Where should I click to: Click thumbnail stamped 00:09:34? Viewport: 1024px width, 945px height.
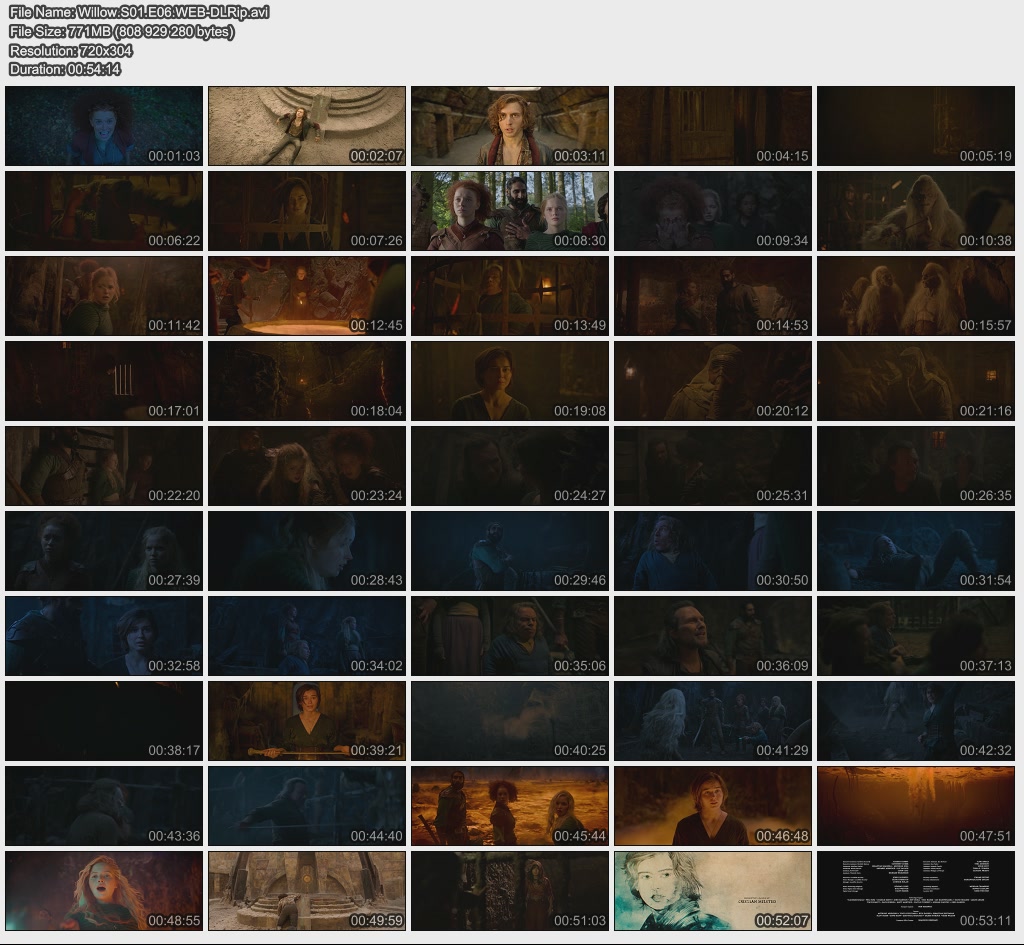coord(713,211)
